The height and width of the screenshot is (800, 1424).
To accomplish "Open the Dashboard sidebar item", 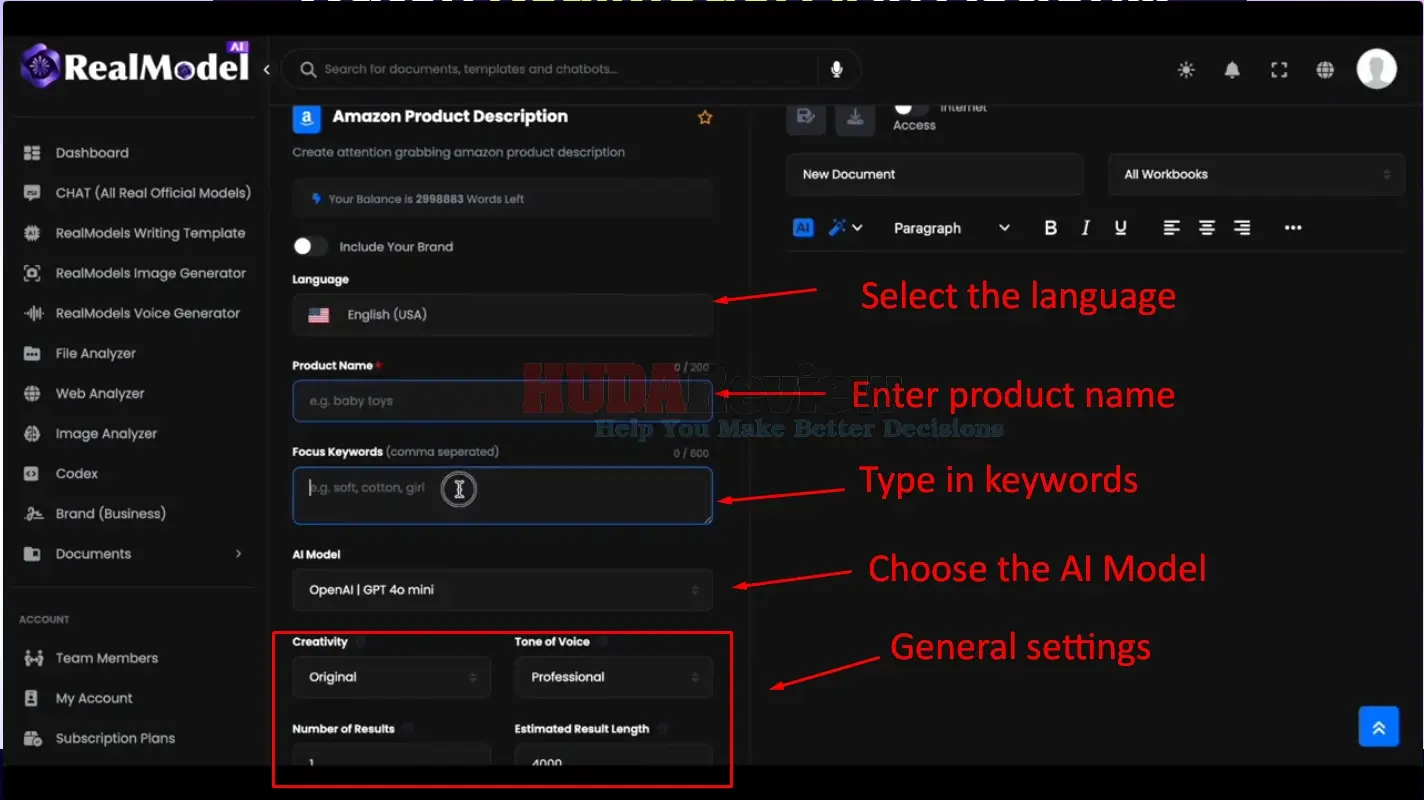I will coord(92,153).
